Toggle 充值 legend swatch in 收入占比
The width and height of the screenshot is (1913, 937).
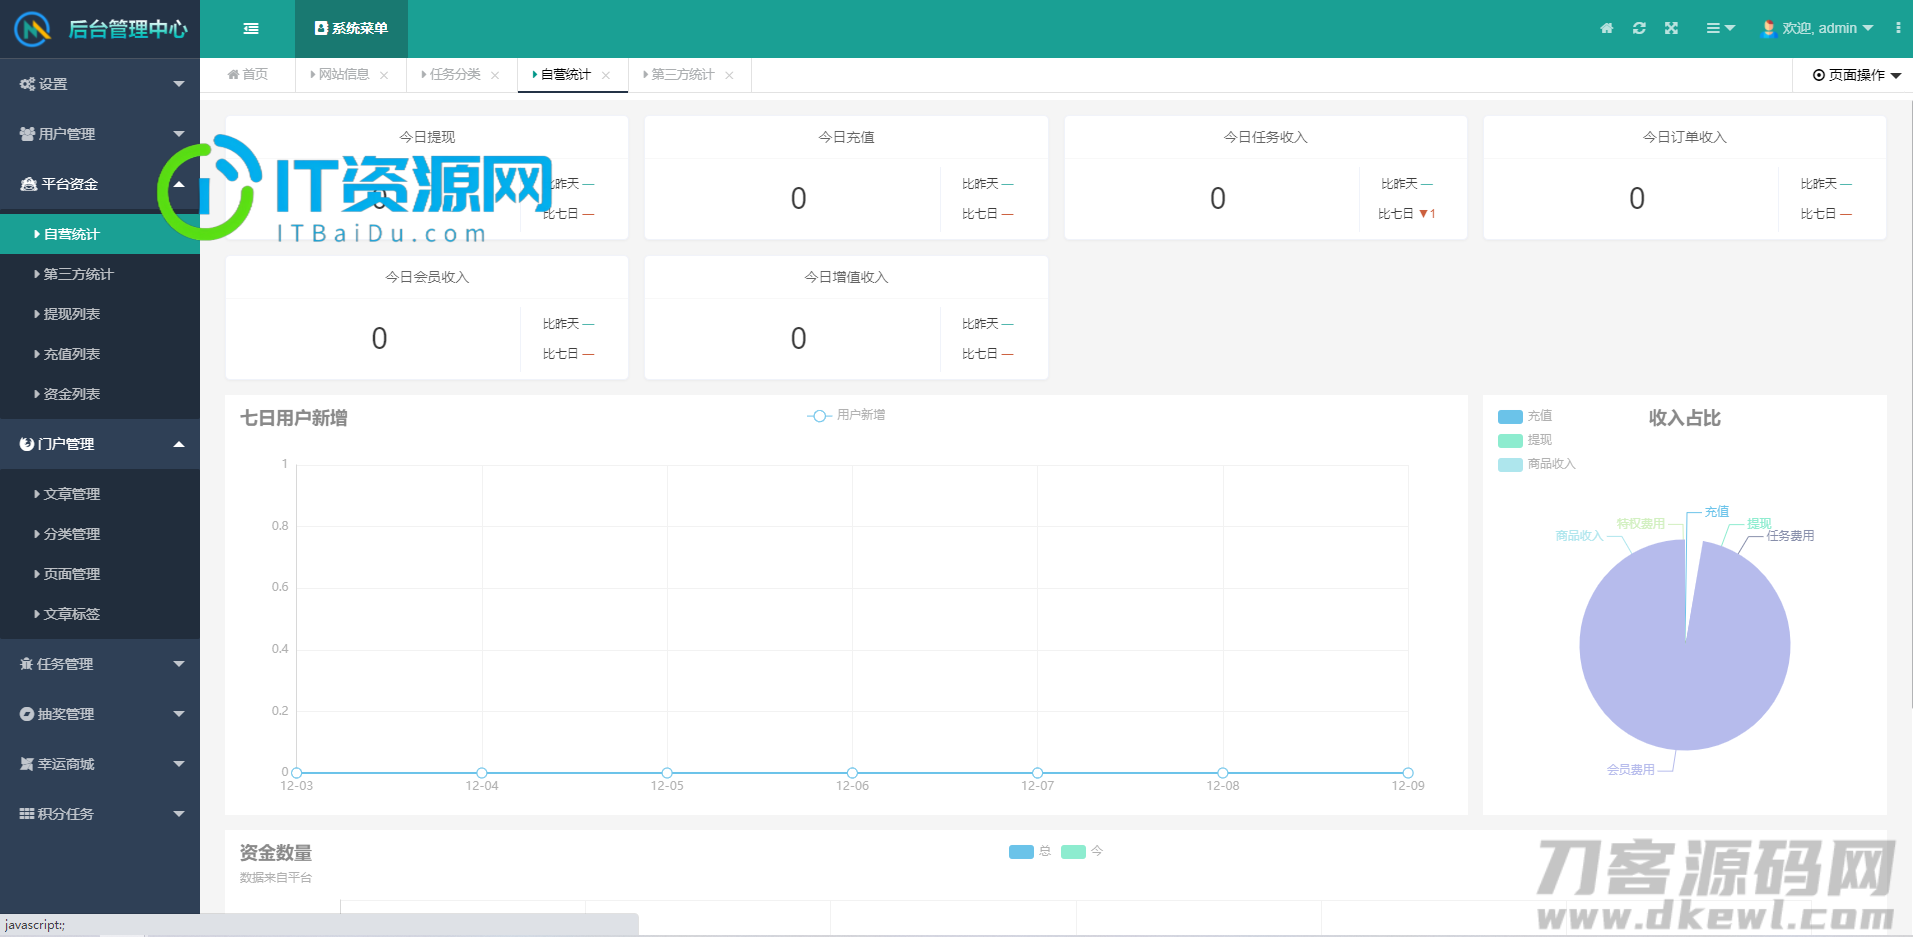point(1510,417)
